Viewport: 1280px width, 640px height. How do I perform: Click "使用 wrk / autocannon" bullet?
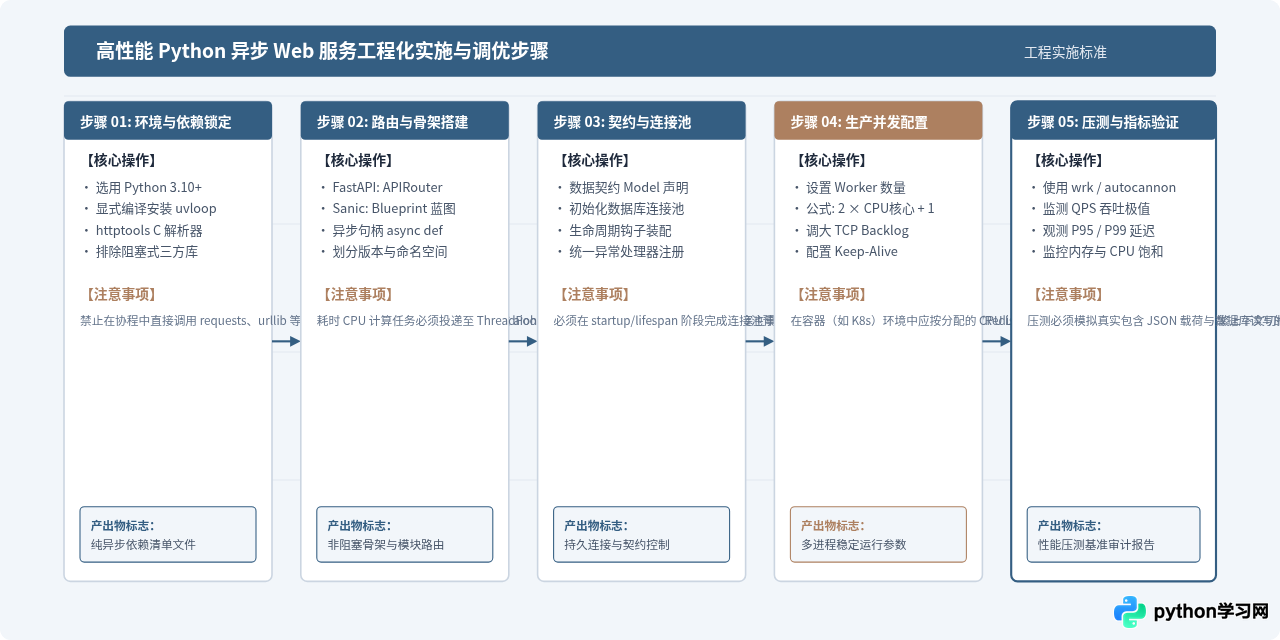1109,187
